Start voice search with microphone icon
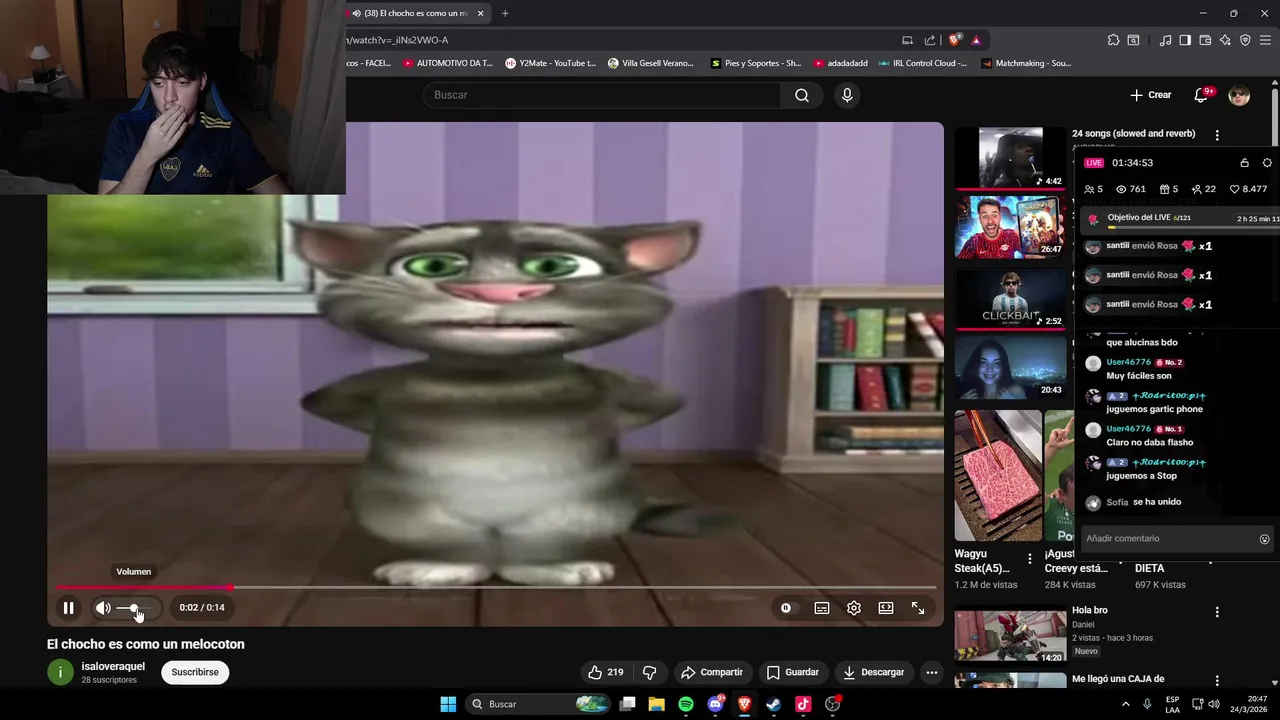Image resolution: width=1280 pixels, height=720 pixels. pos(847,95)
